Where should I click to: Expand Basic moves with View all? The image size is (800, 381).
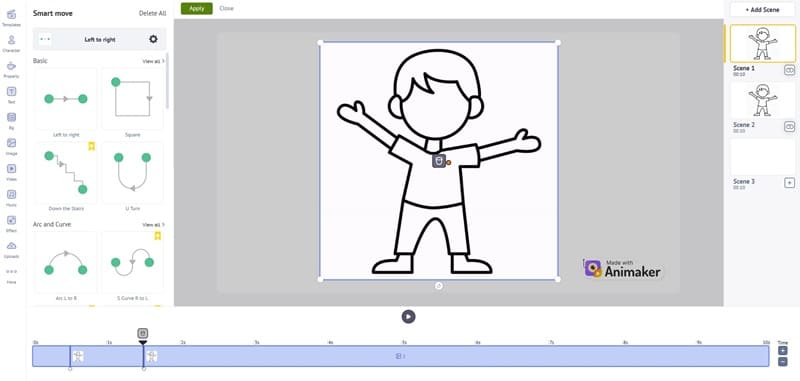(x=153, y=61)
